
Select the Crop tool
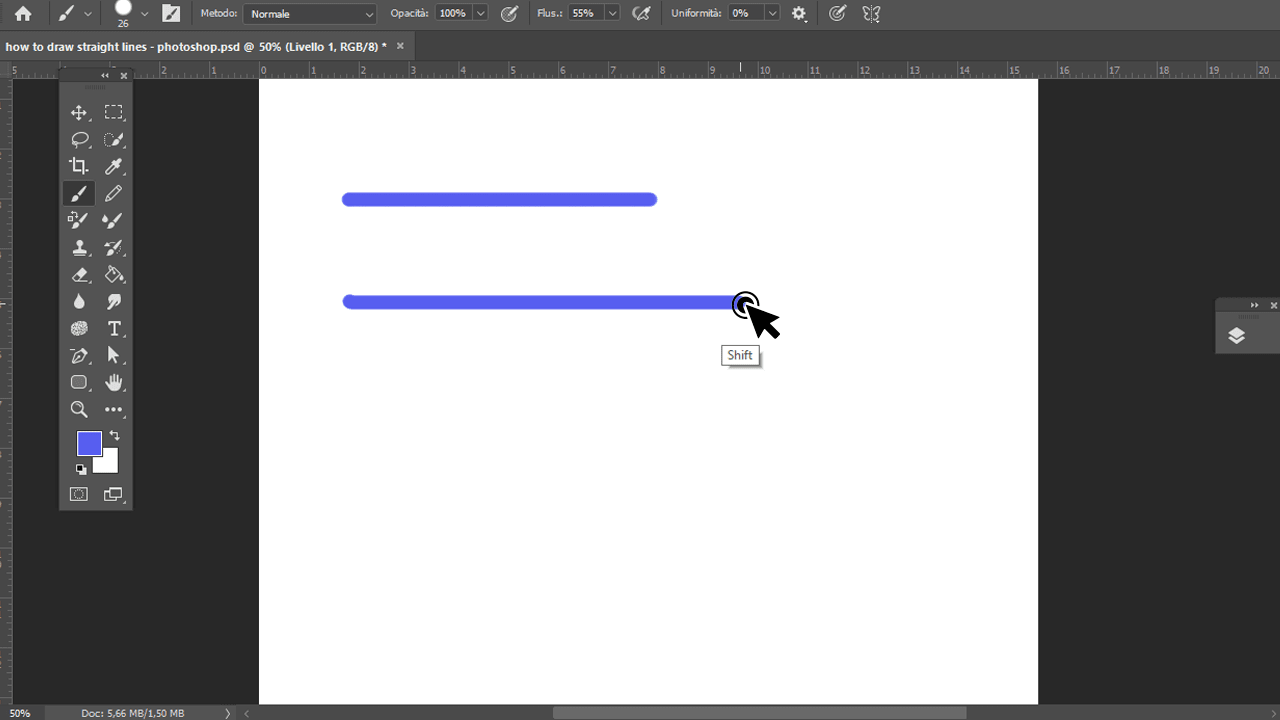point(79,166)
